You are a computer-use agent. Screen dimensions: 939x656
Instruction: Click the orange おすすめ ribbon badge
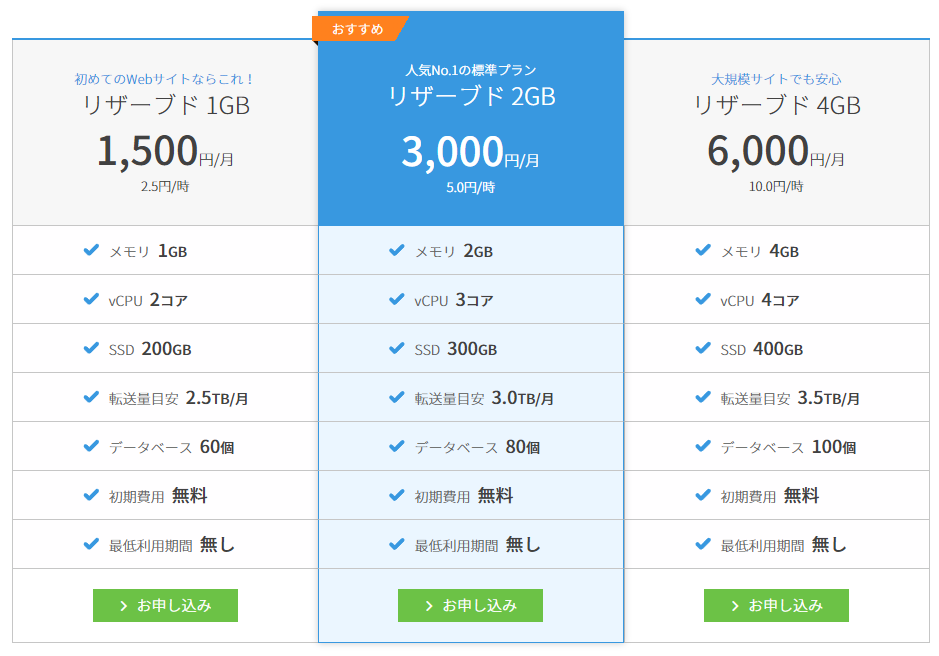click(358, 29)
